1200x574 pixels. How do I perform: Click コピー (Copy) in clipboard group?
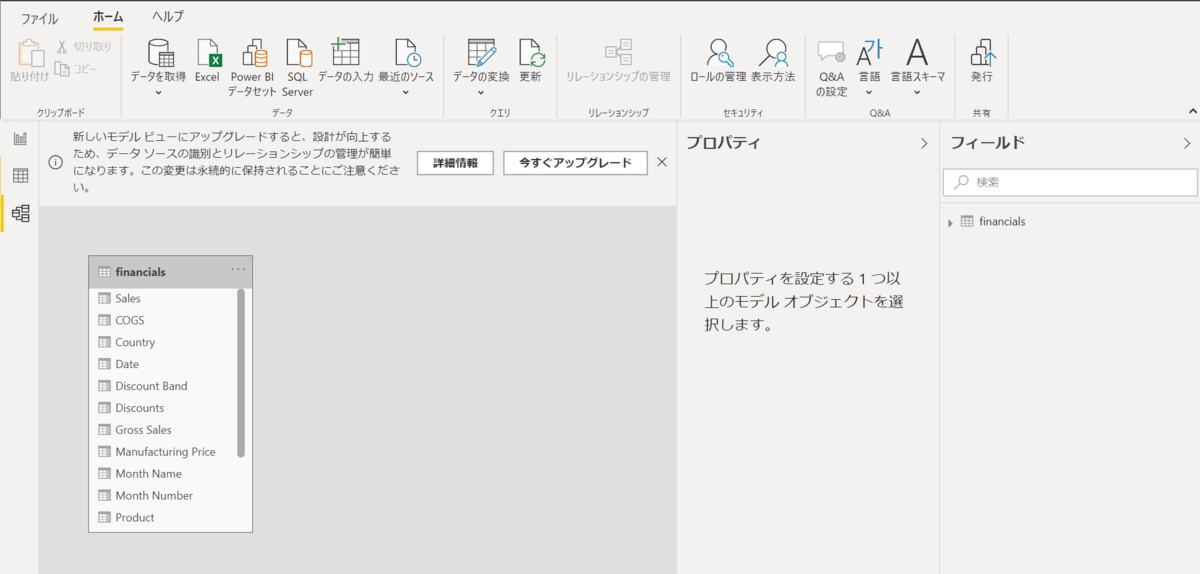[x=76, y=69]
